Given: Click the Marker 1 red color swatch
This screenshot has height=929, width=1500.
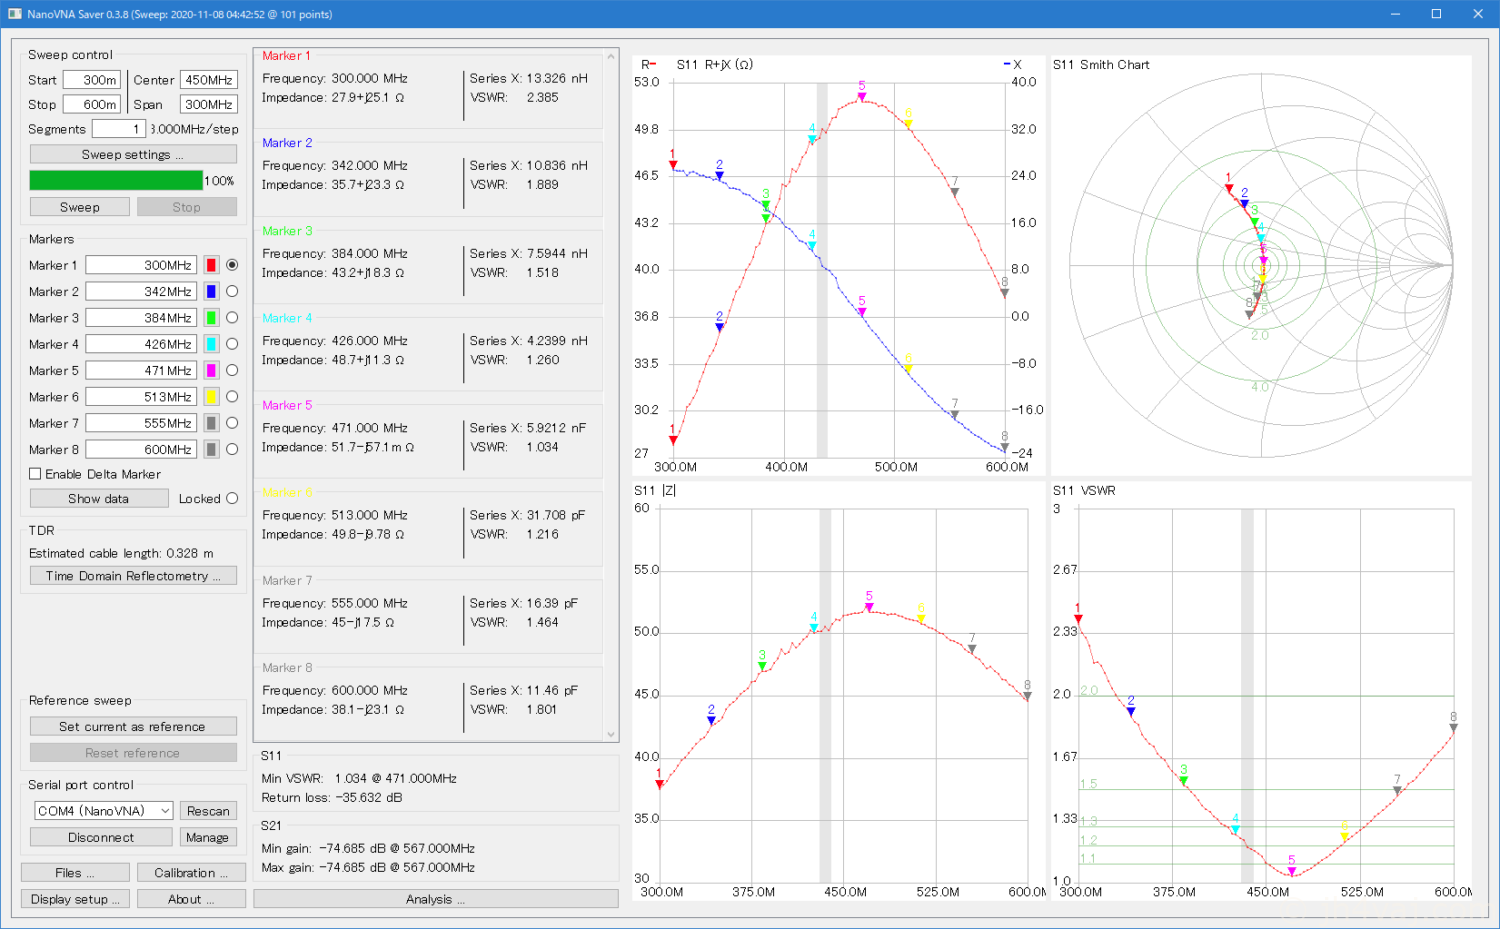Looking at the screenshot, I should 211,265.
